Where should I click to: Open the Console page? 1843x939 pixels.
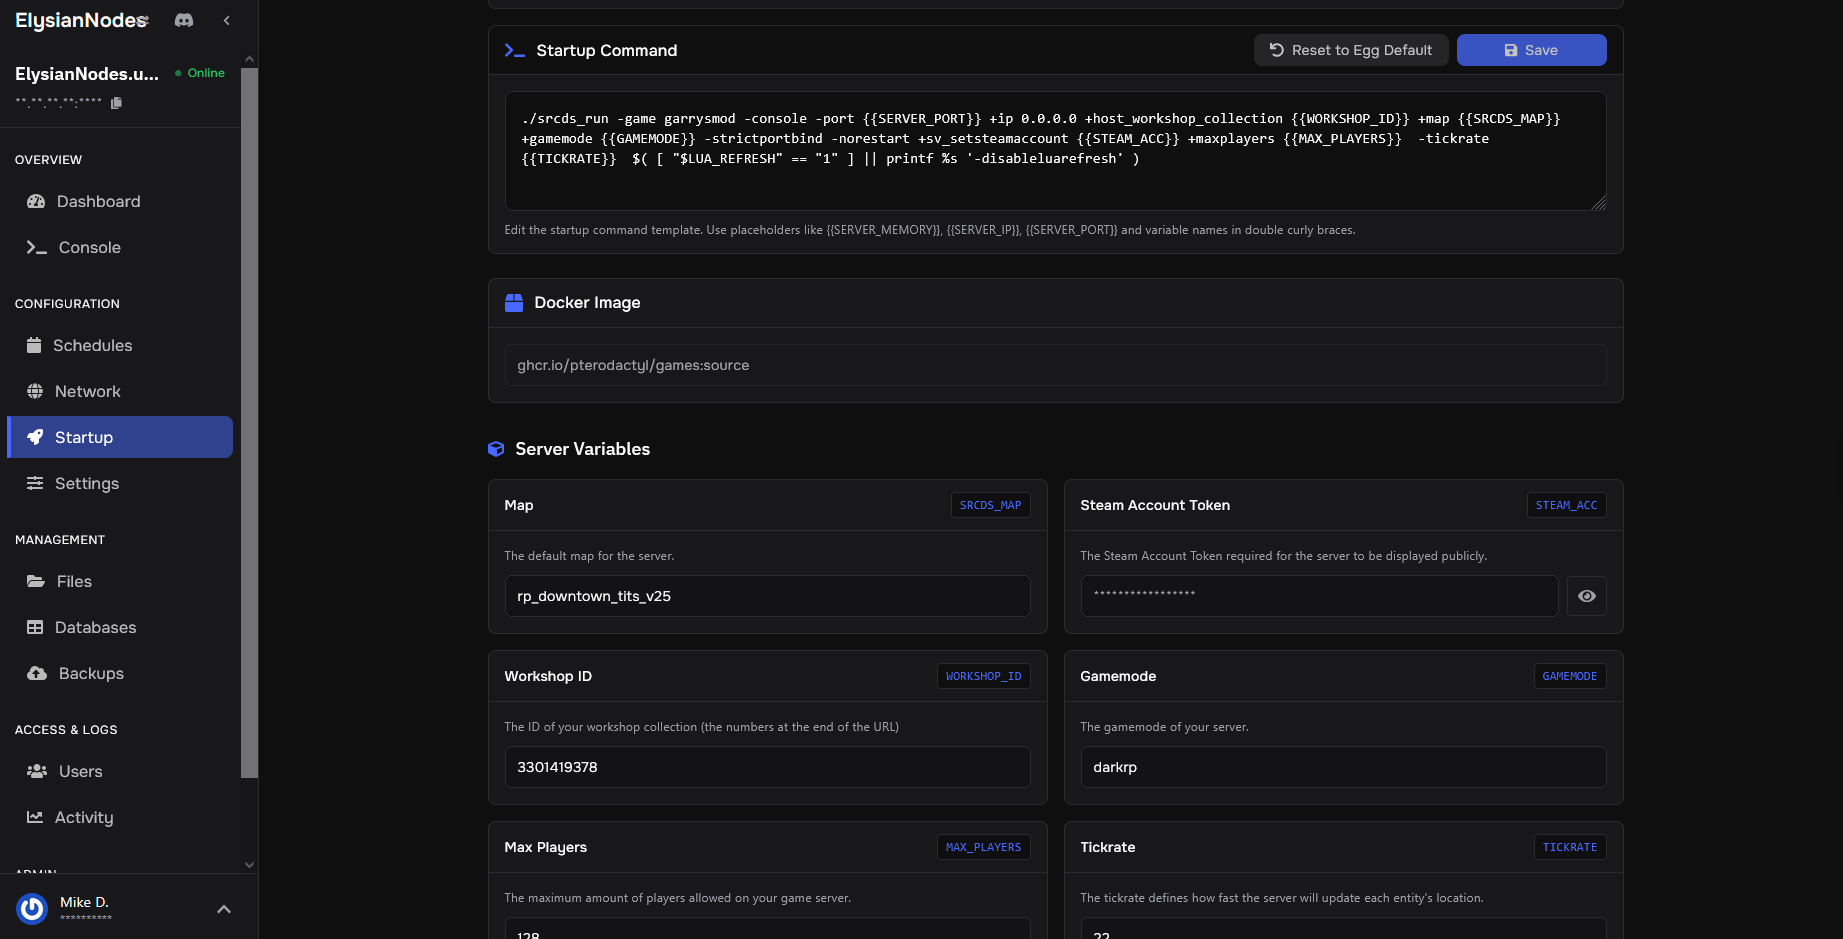pyautogui.click(x=120, y=247)
